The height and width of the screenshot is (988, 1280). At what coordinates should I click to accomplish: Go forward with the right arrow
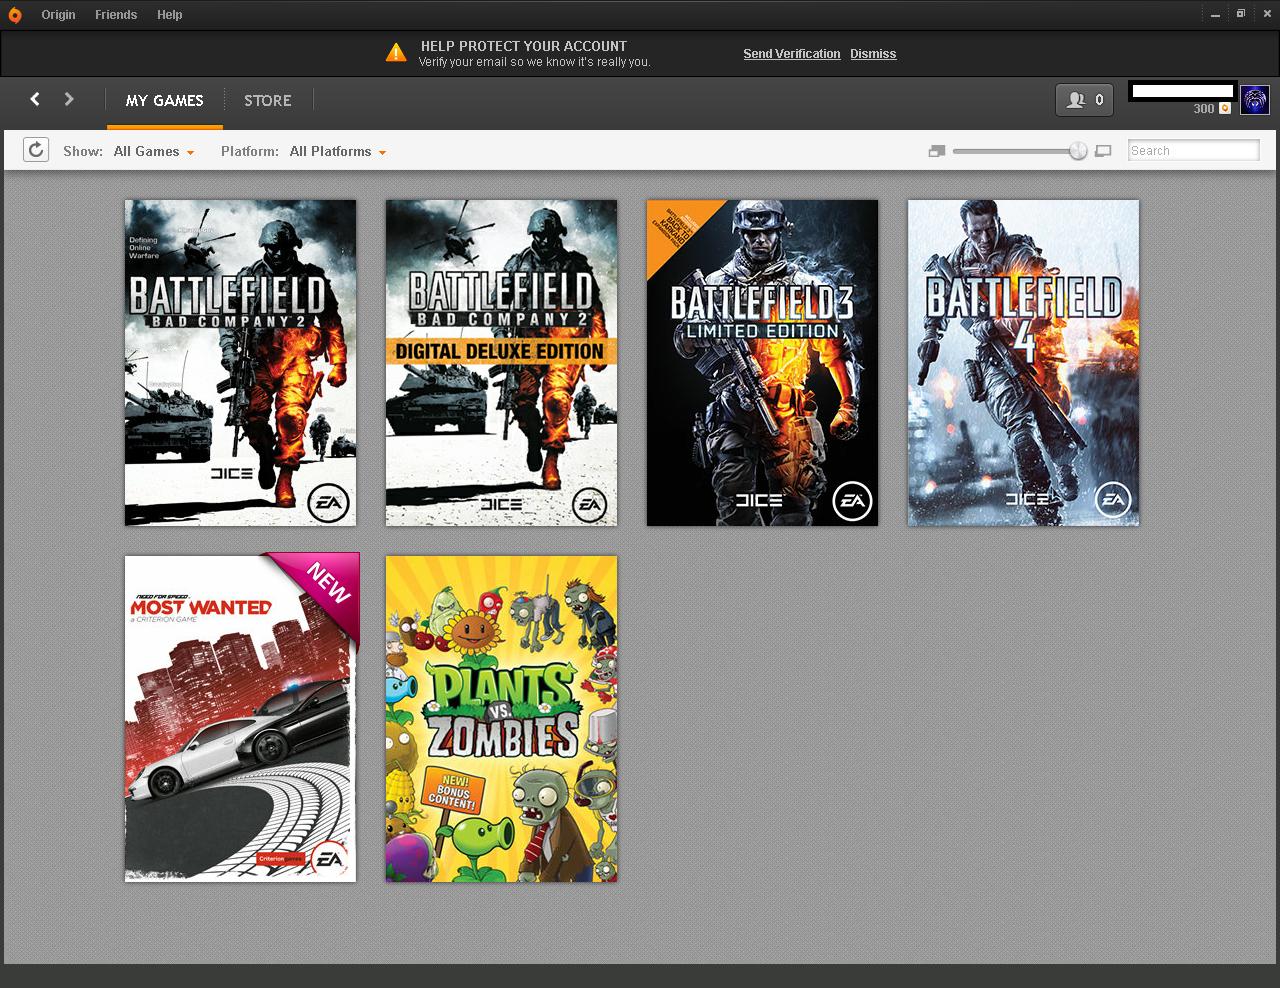pyautogui.click(x=69, y=99)
